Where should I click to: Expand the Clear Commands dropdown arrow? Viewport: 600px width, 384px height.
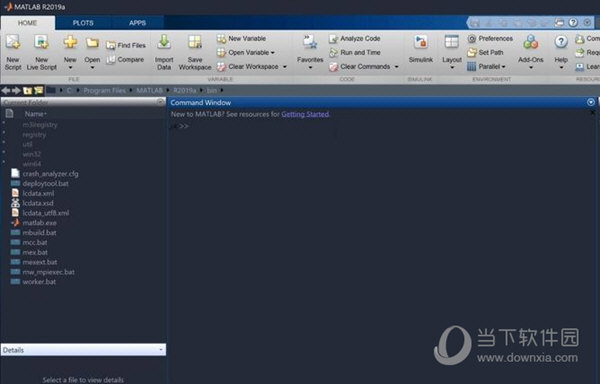[x=396, y=67]
